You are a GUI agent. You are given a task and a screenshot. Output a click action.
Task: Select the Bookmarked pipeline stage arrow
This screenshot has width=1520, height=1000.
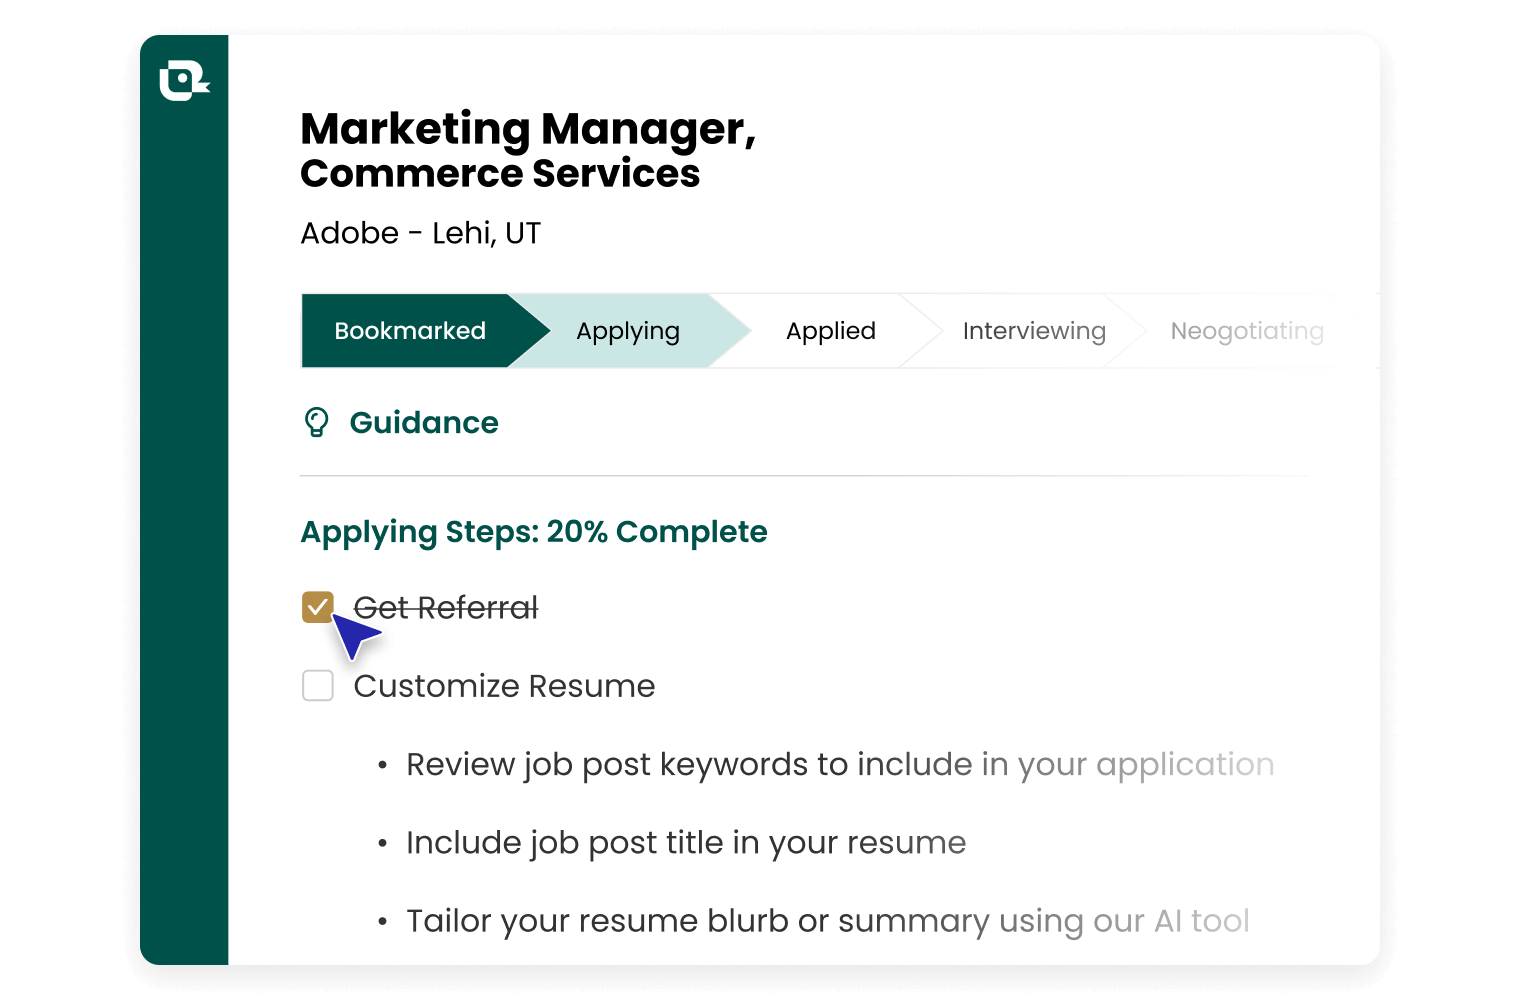point(410,330)
